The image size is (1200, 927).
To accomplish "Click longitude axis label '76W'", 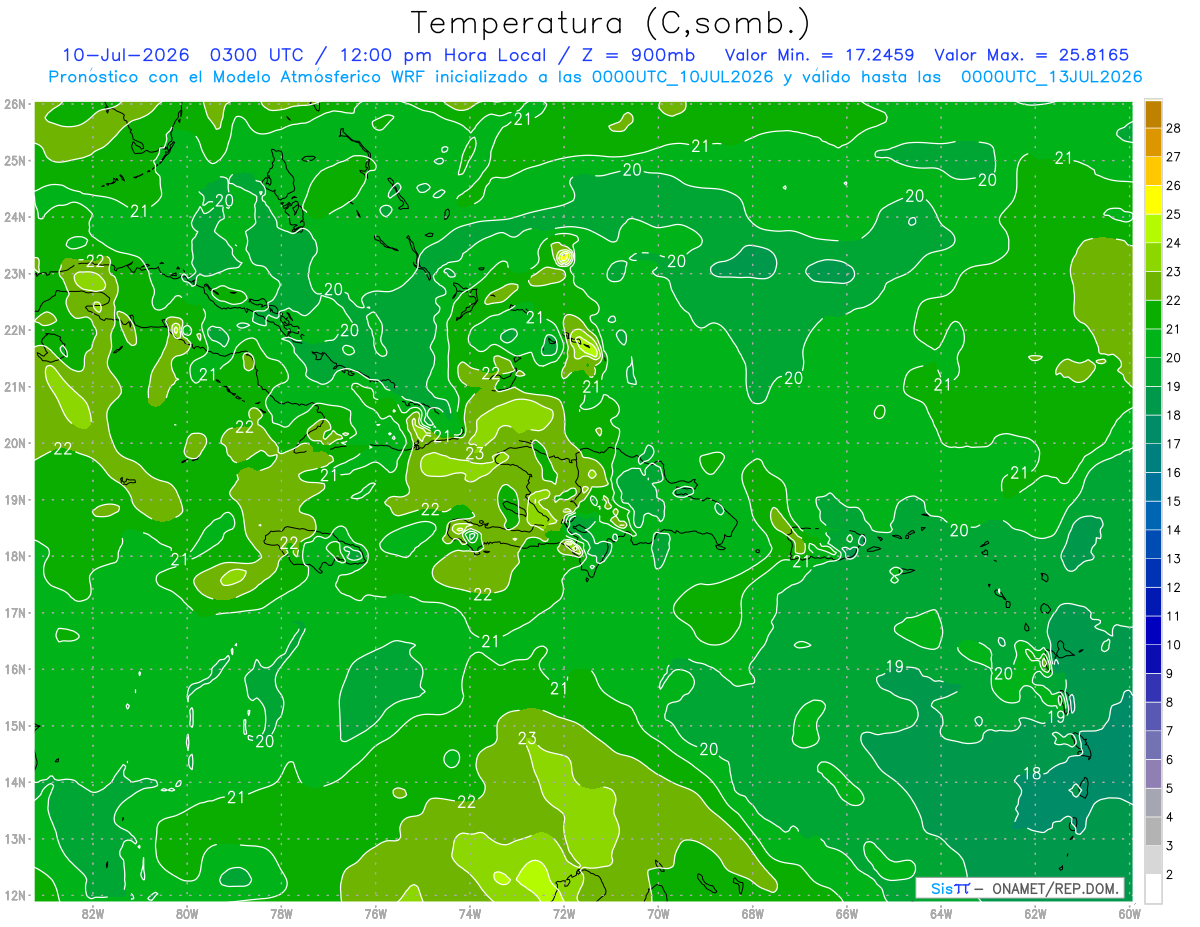I will pos(376,912).
